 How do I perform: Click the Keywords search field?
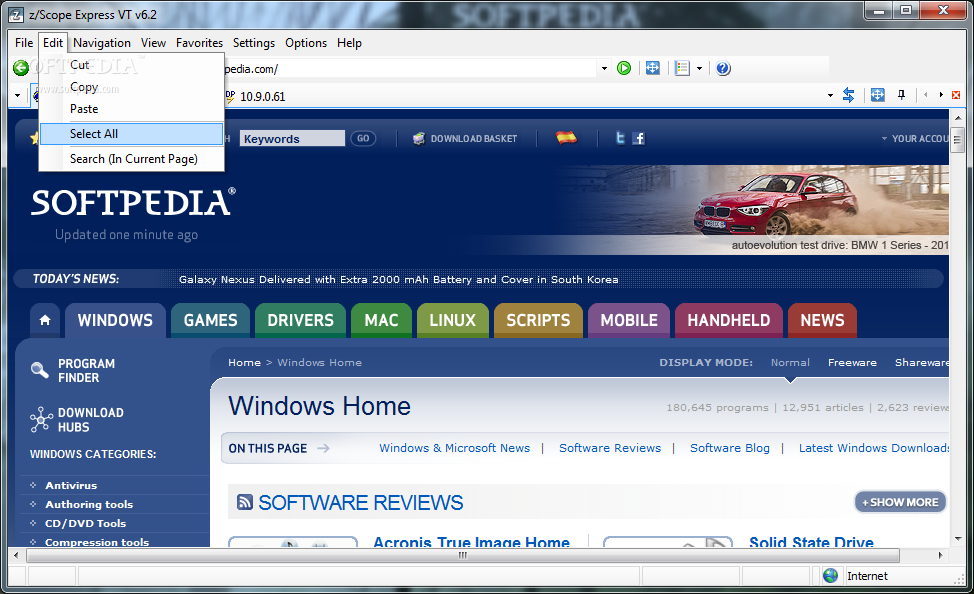292,139
